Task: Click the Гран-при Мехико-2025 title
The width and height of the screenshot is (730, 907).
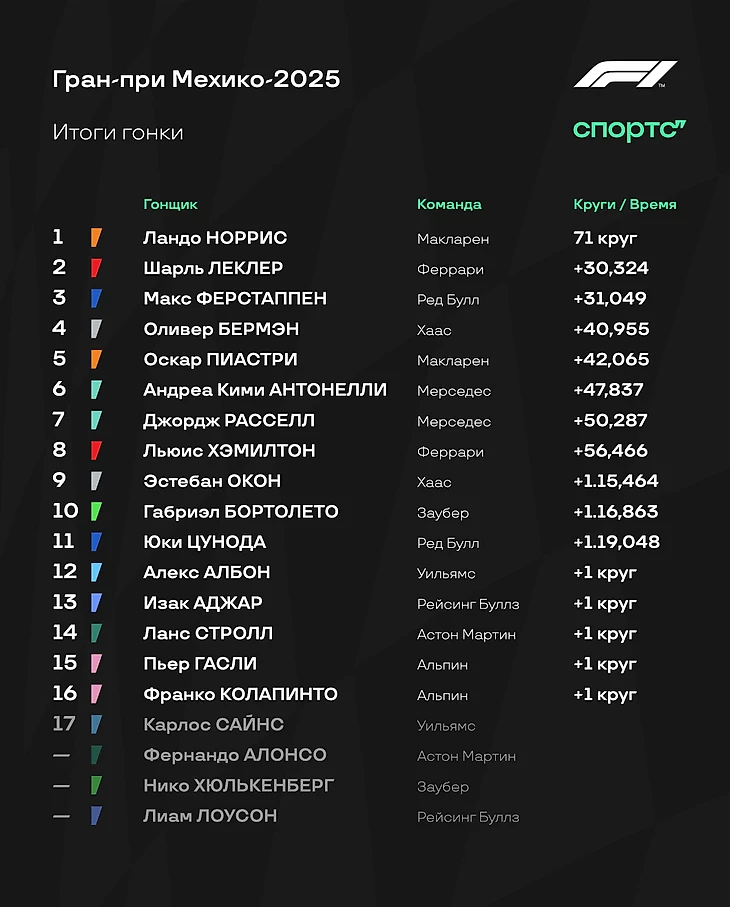Action: point(196,79)
